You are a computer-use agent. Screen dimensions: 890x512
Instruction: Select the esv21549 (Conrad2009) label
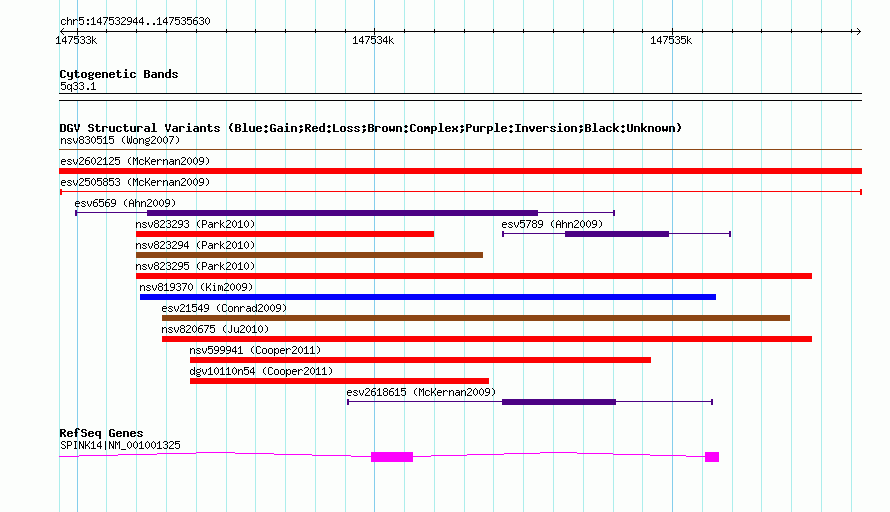click(224, 308)
